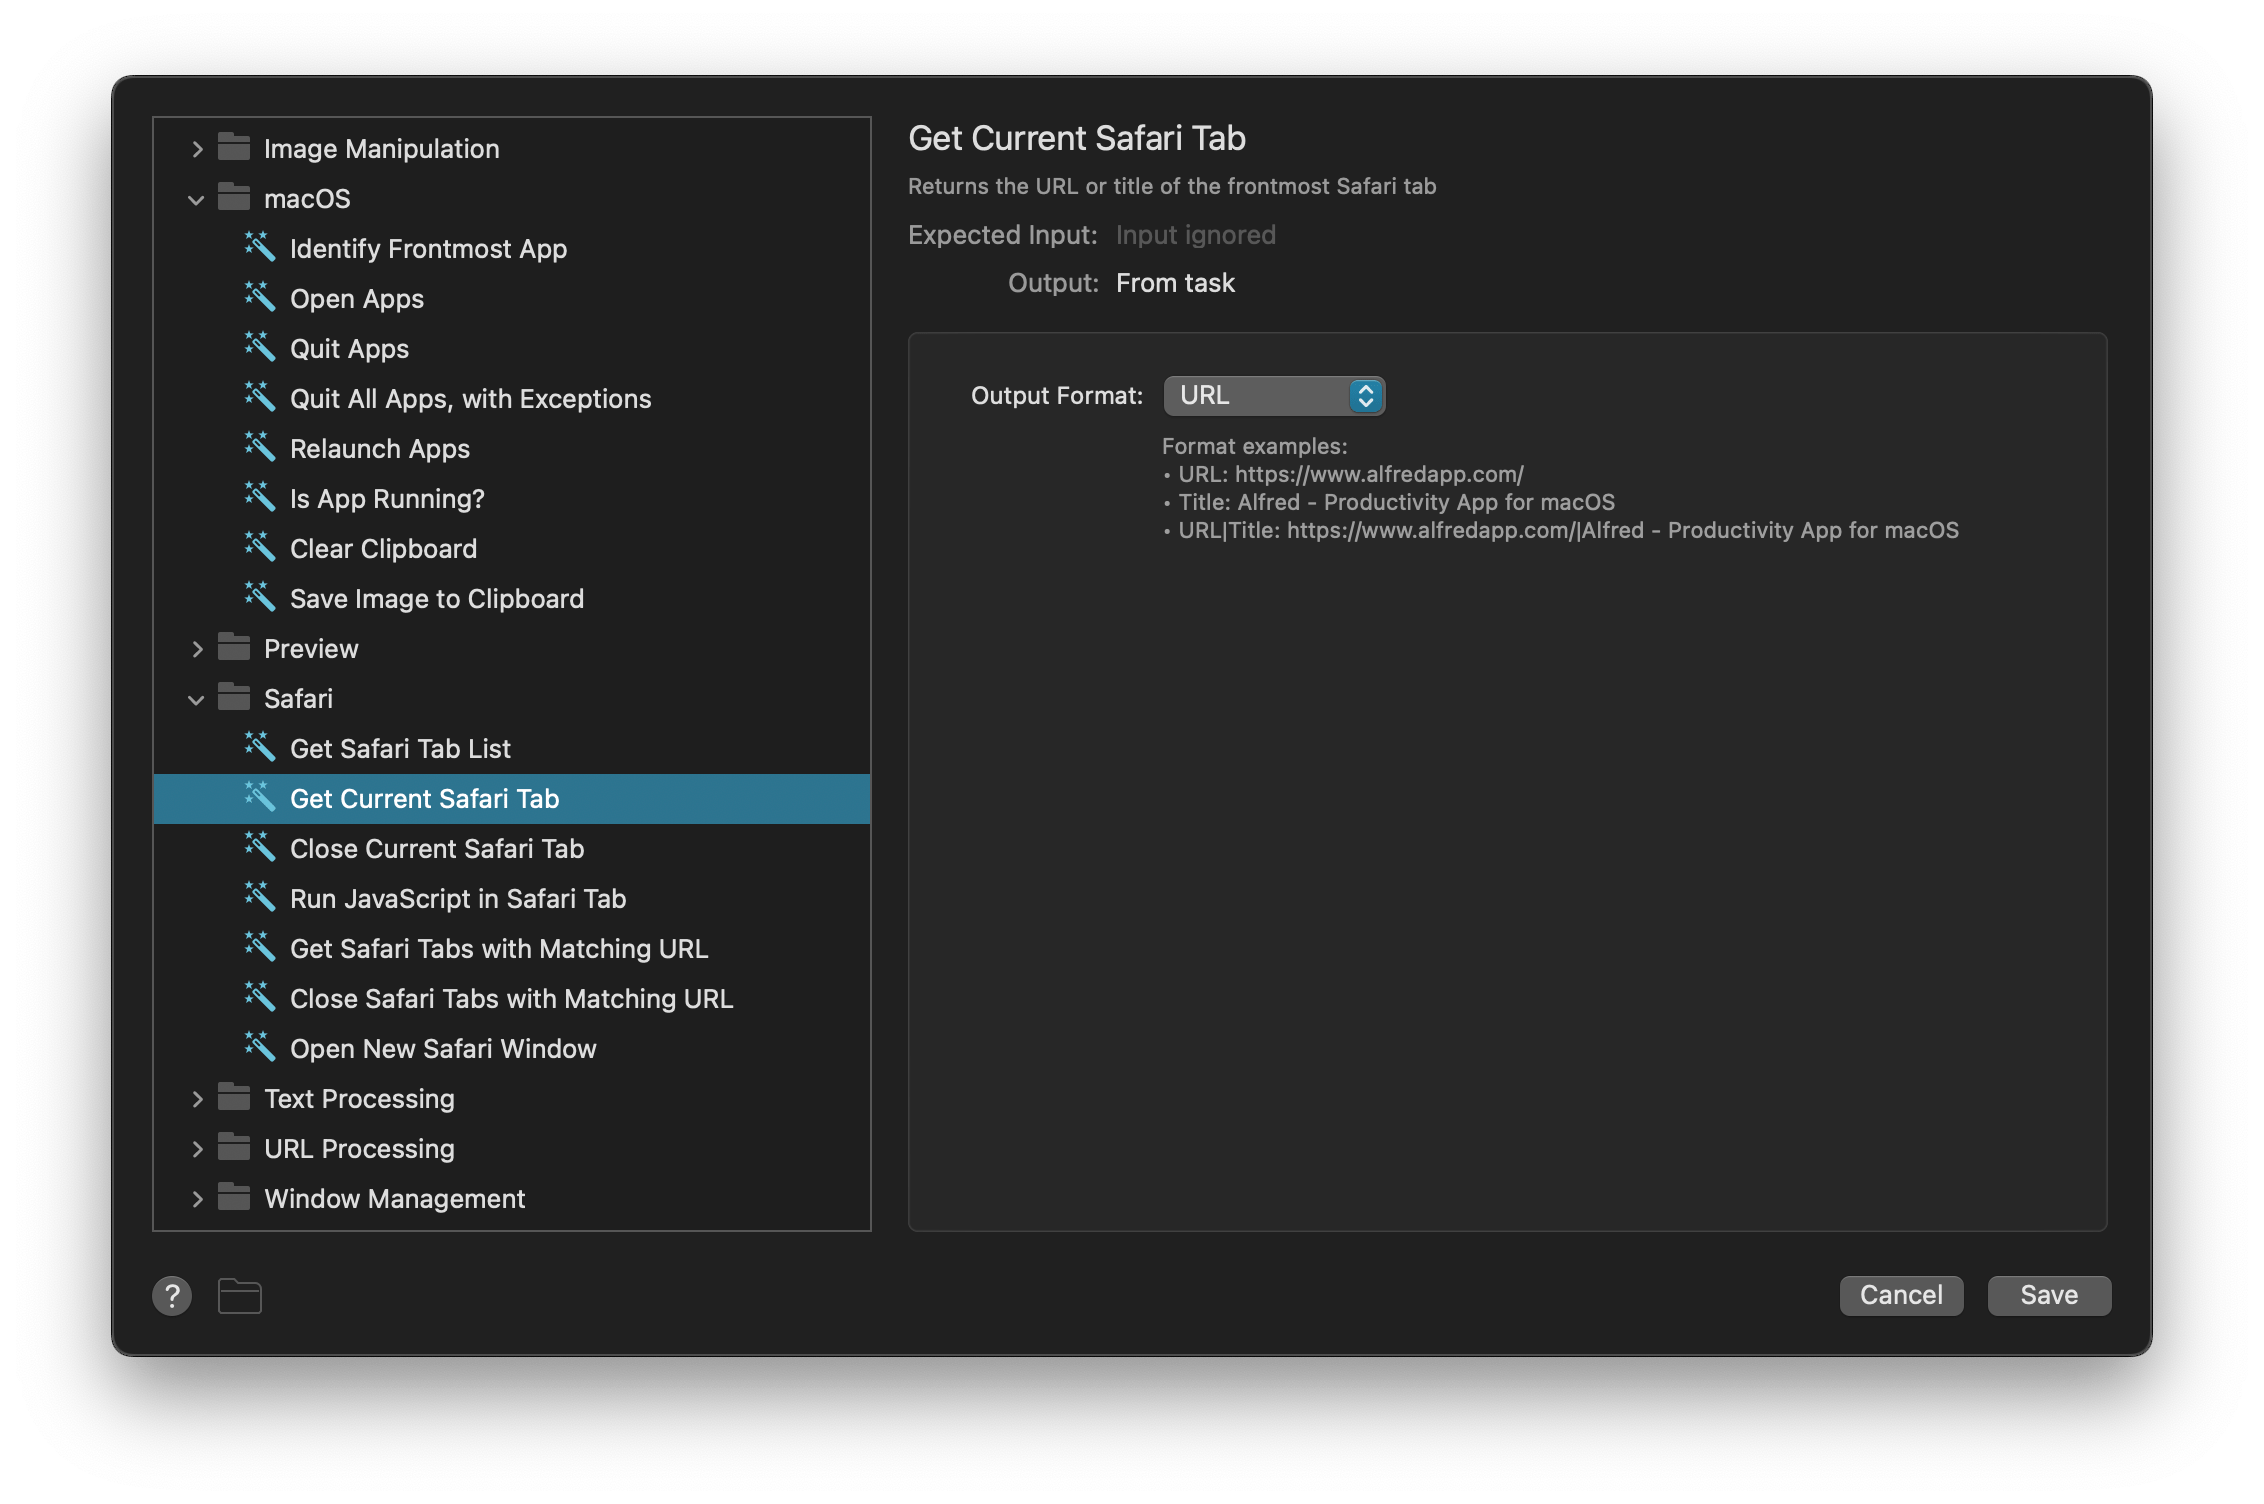Image resolution: width=2264 pixels, height=1504 pixels.
Task: Click the Save button
Action: pos(2048,1295)
